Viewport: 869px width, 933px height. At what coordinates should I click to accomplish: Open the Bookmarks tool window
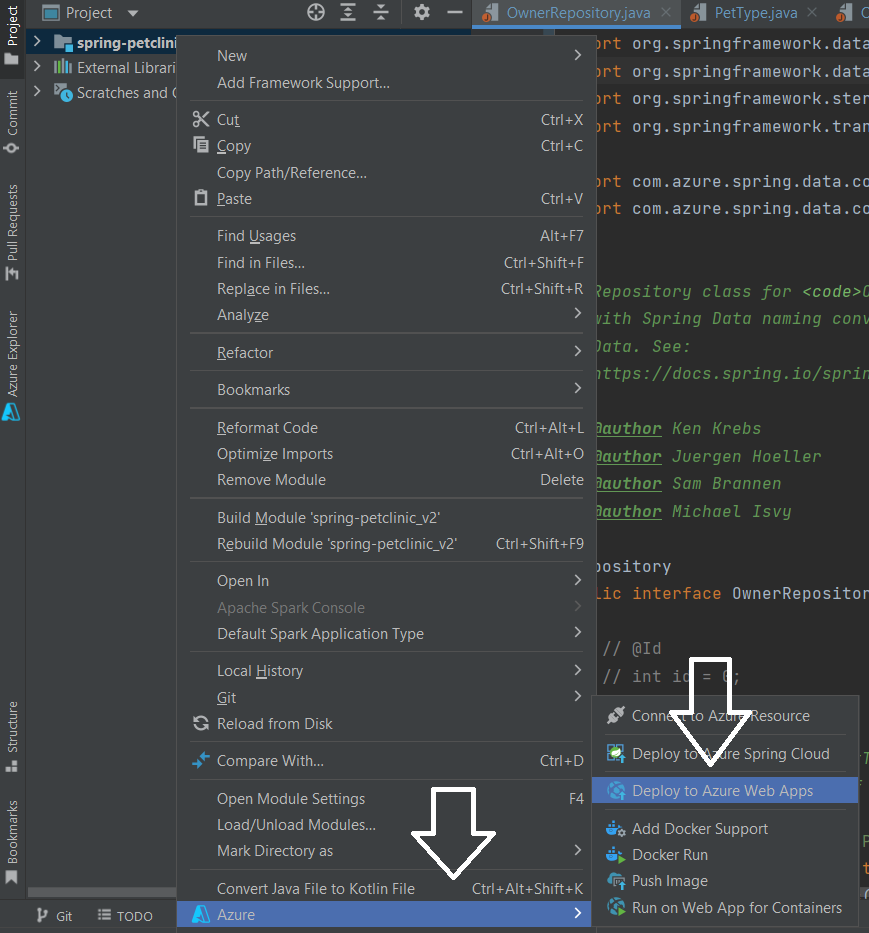pyautogui.click(x=12, y=842)
